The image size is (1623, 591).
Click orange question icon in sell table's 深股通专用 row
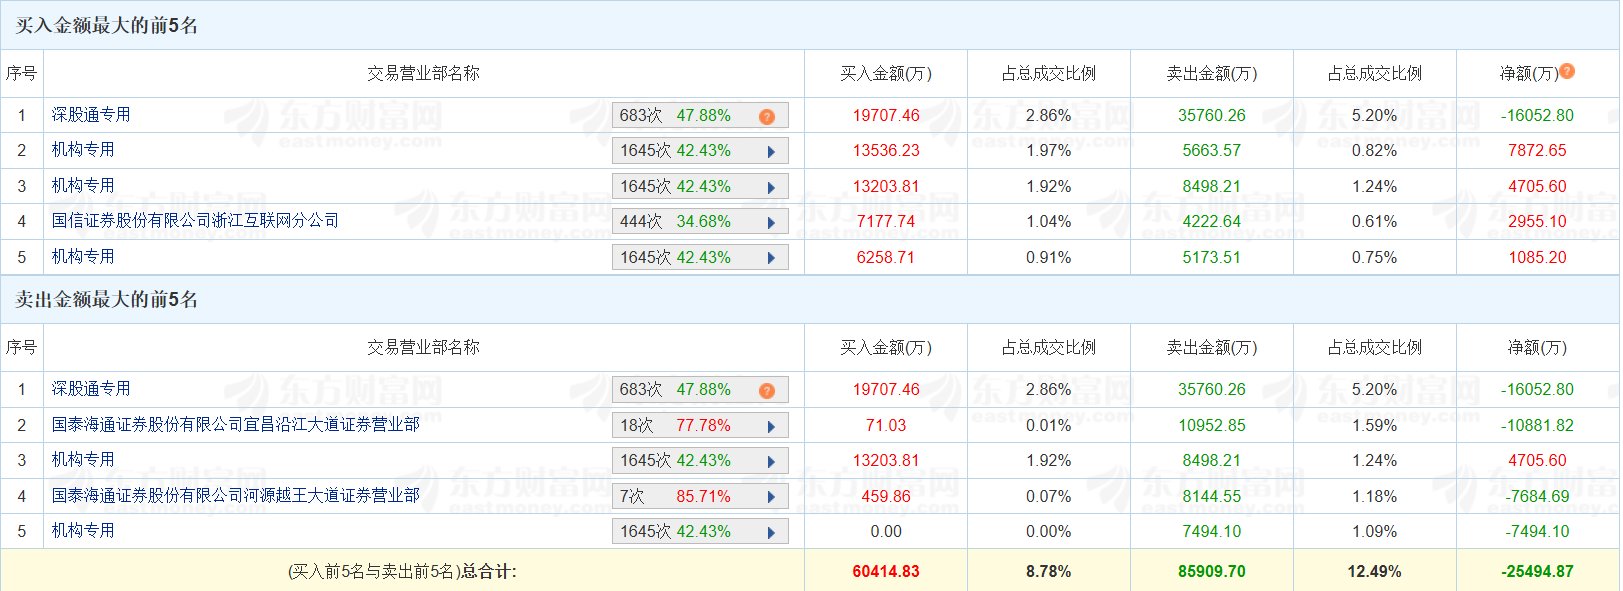766,391
